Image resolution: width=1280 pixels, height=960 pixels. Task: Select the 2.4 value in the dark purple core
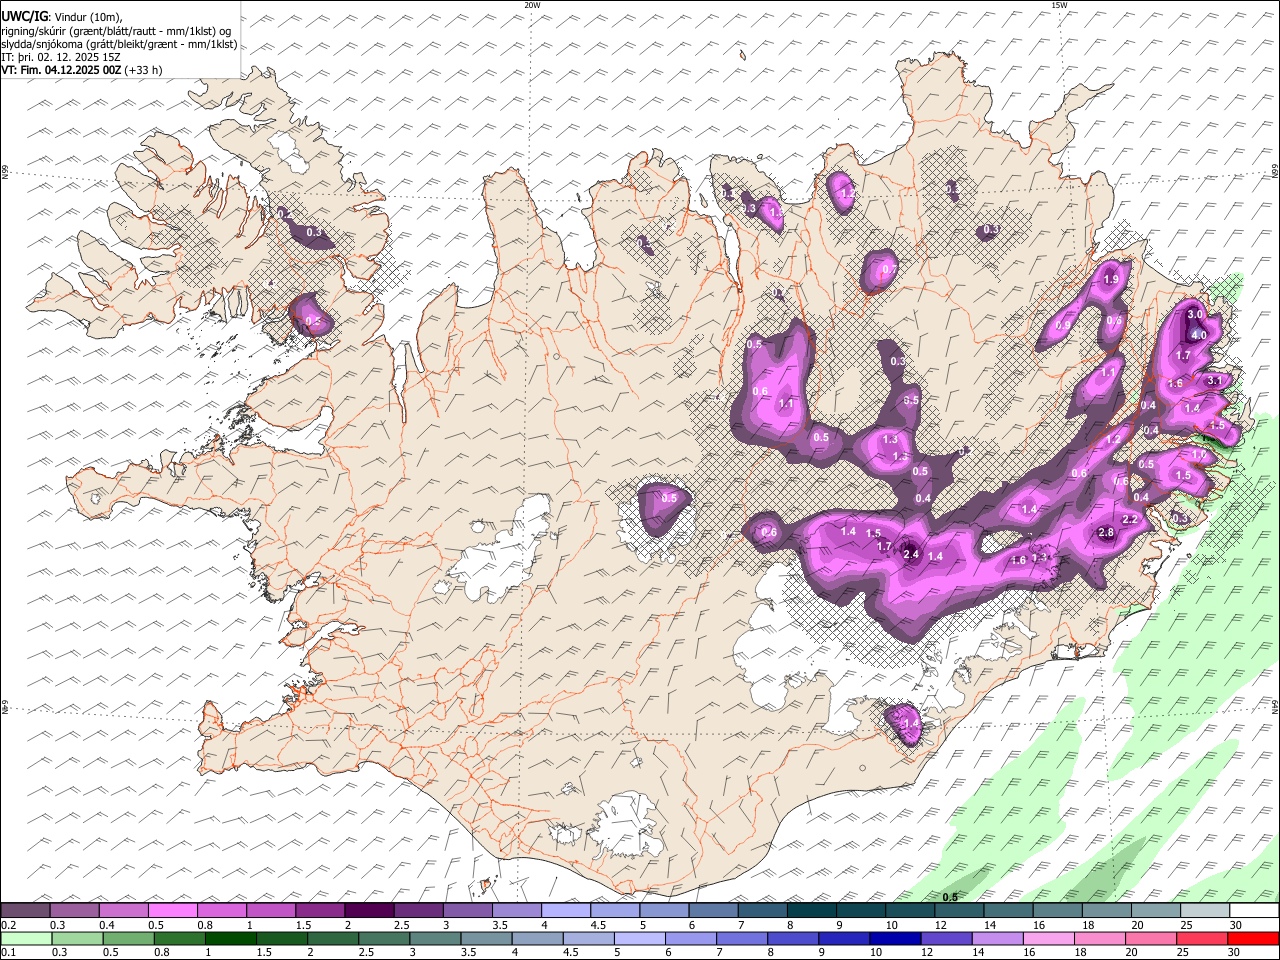point(911,554)
